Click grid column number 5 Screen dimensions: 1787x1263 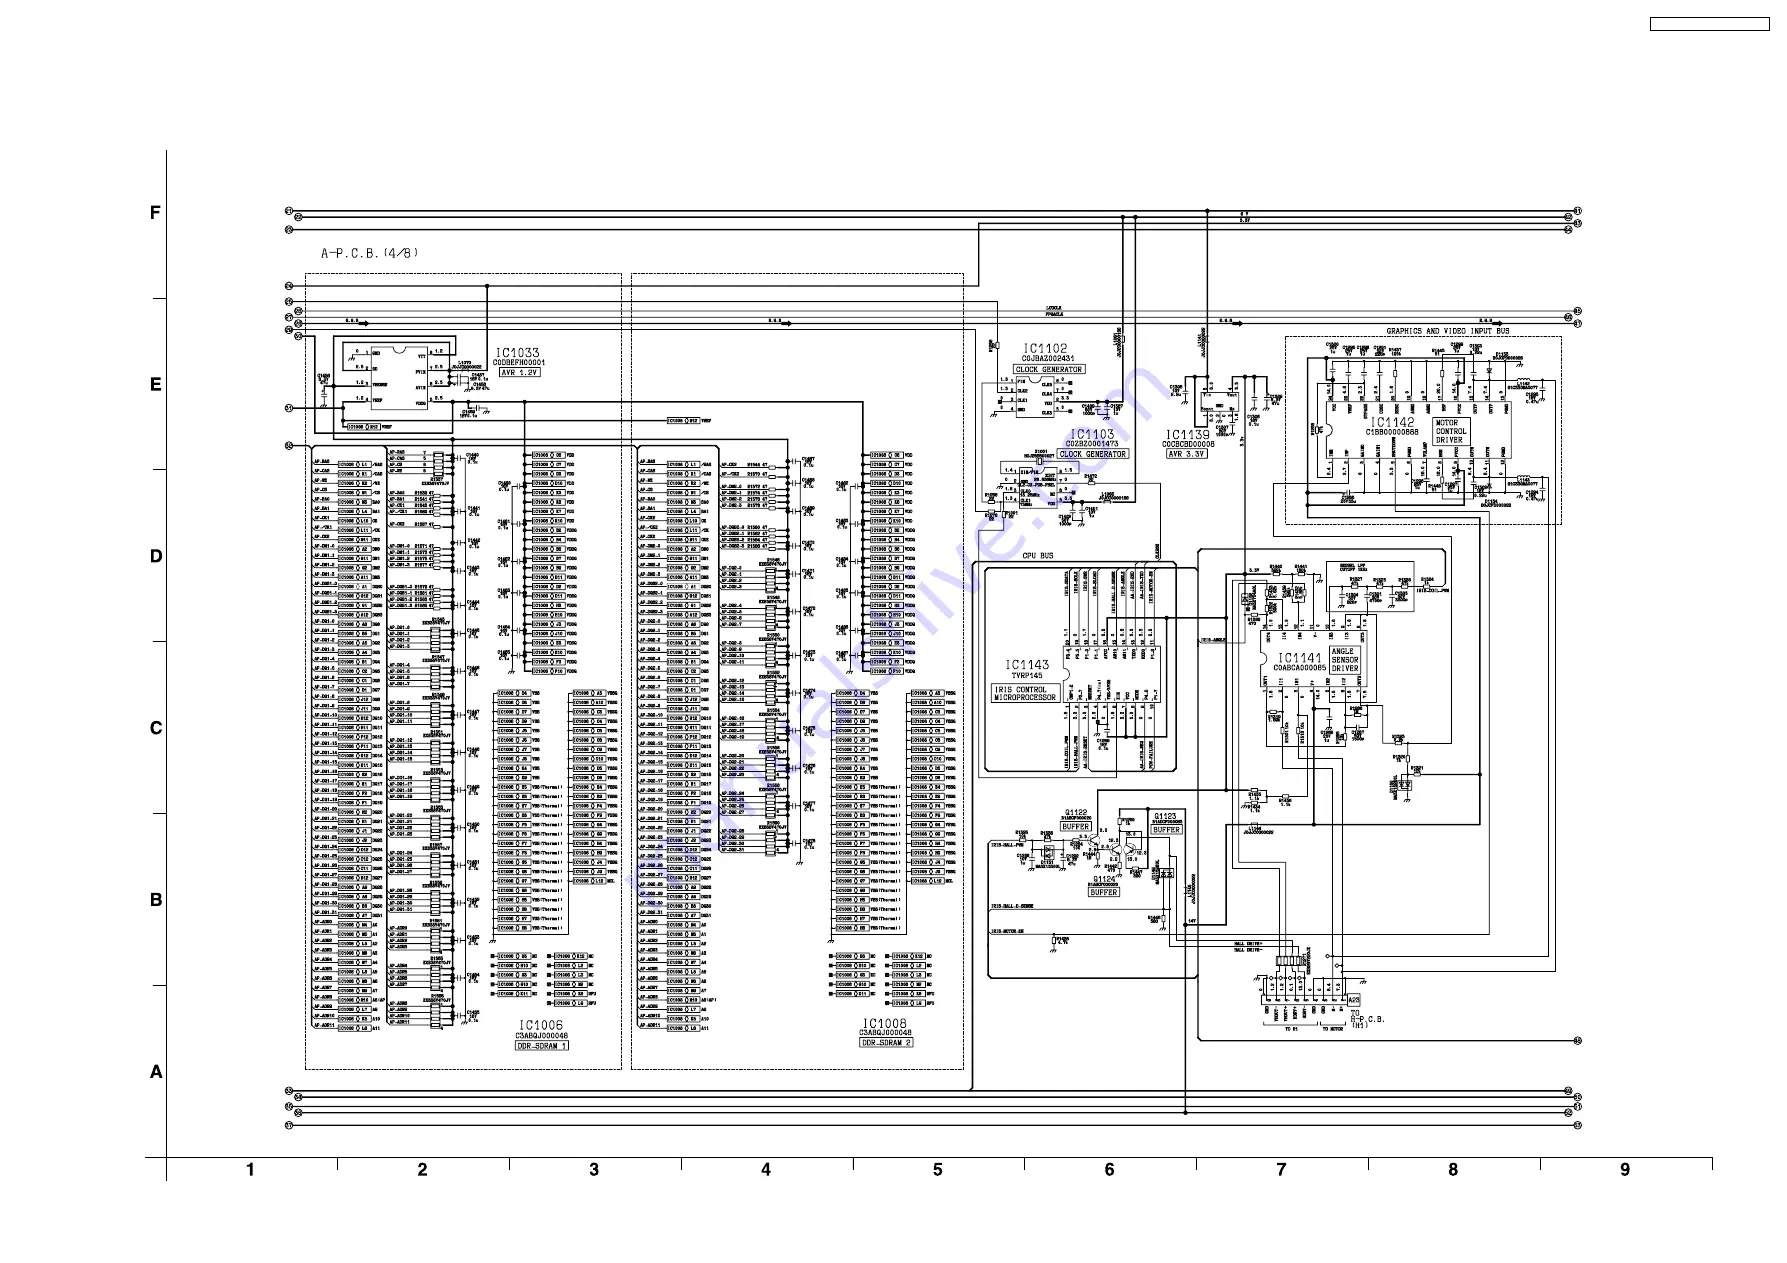(938, 1170)
